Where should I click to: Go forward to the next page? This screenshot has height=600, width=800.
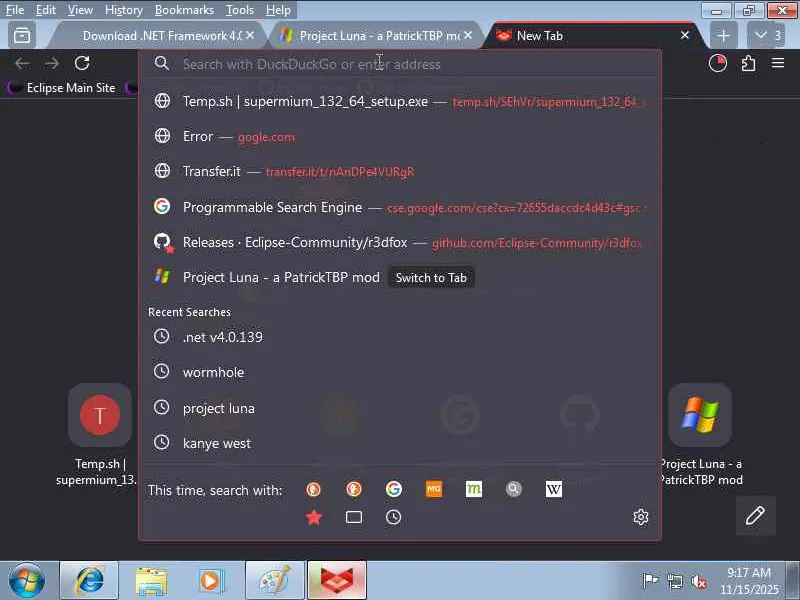(52, 63)
